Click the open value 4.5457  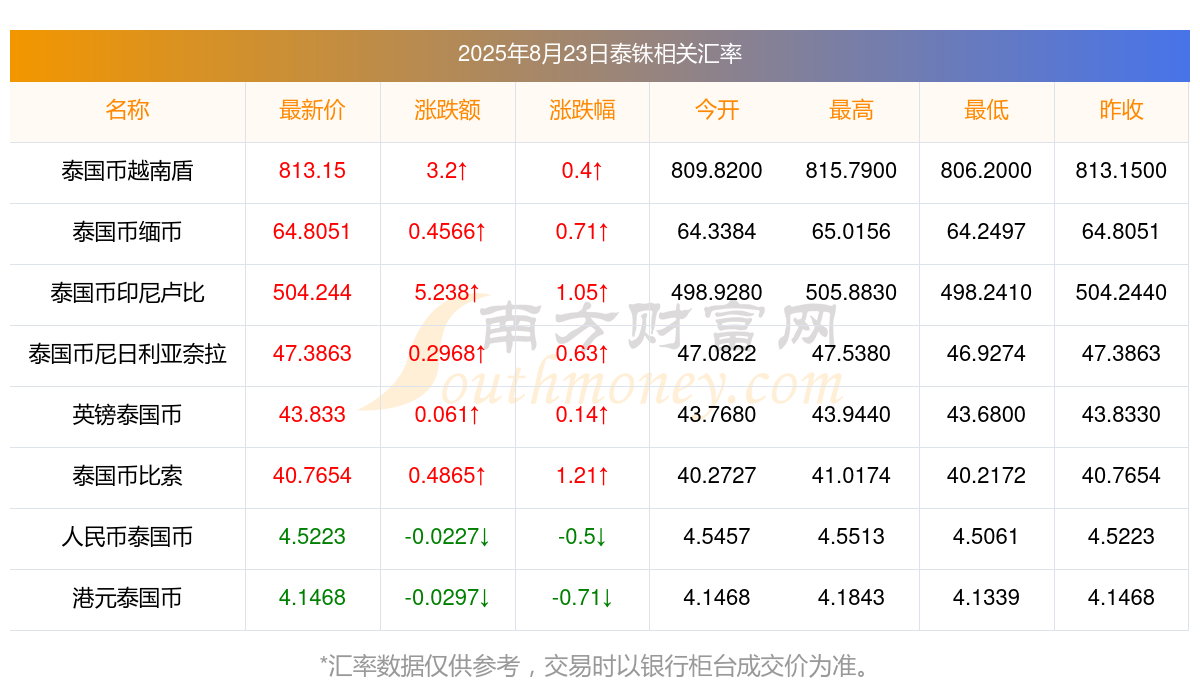[717, 537]
